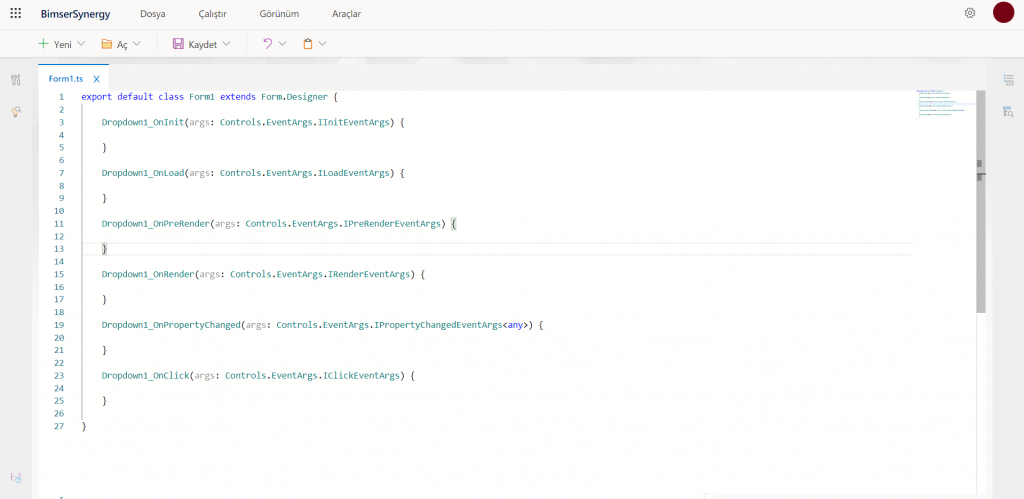Close the Form1.ts tab
This screenshot has width=1024, height=499.
coord(96,78)
